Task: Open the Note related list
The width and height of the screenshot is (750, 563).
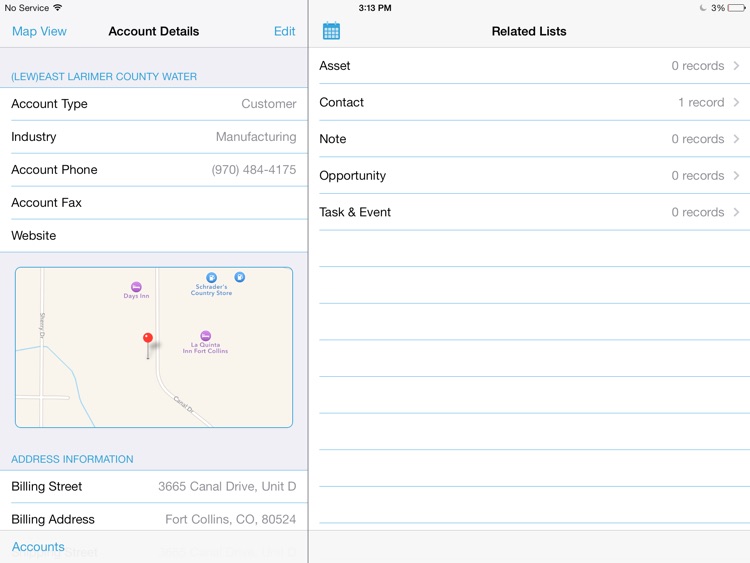Action: coord(529,139)
